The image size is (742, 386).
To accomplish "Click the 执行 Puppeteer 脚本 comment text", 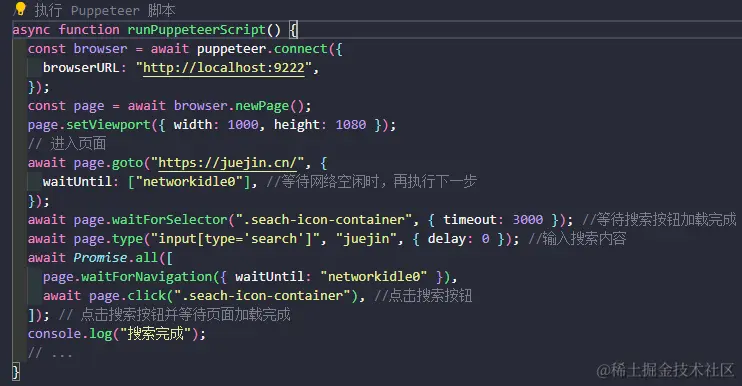I will point(105,10).
